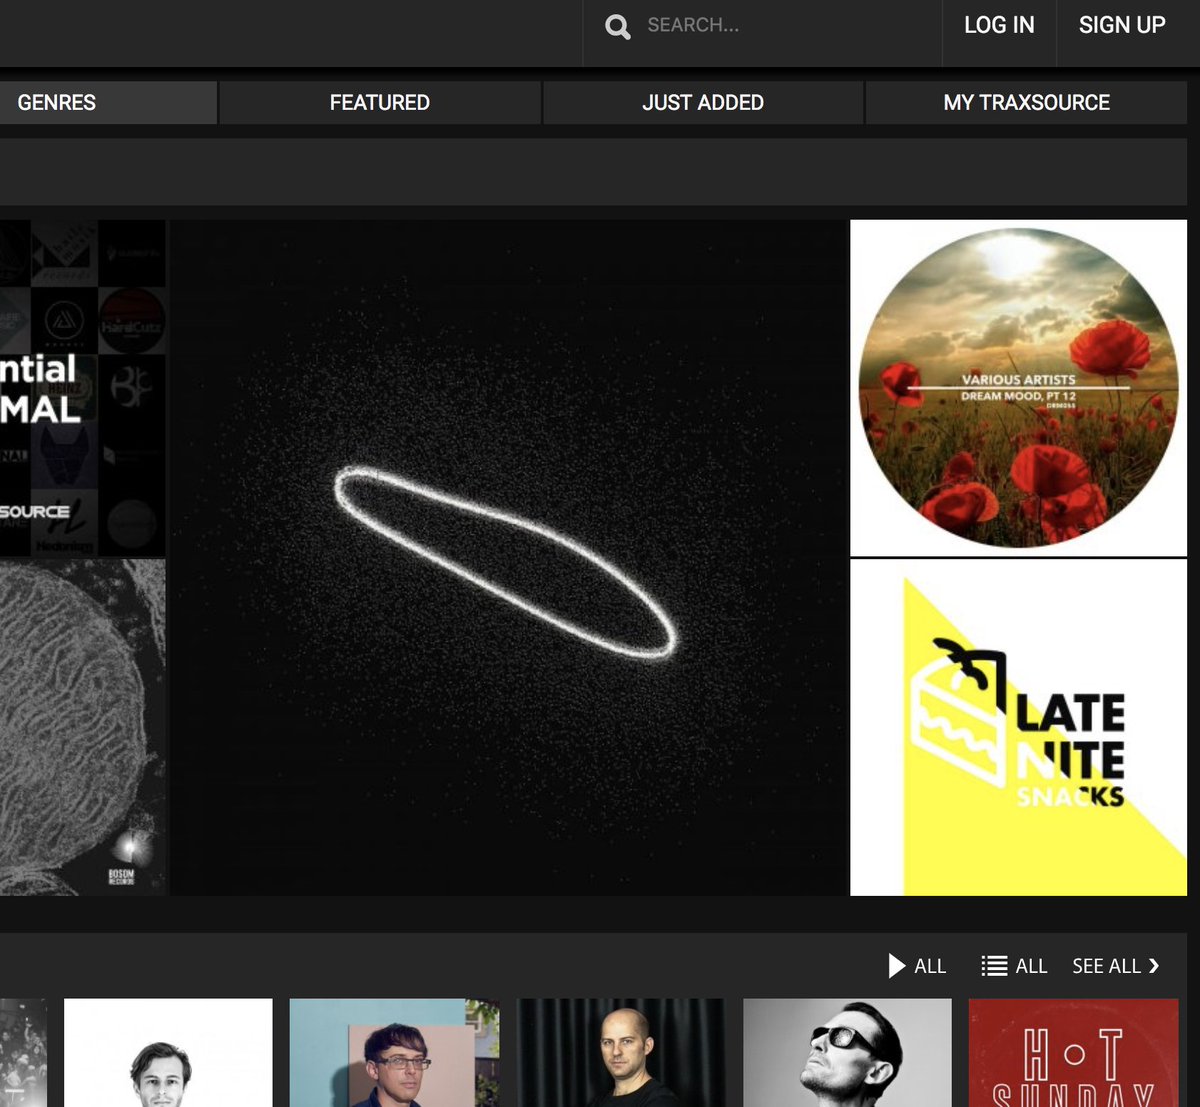Open the Hot Sunday red cover thumbnail
The height and width of the screenshot is (1107, 1200).
1073,1052
